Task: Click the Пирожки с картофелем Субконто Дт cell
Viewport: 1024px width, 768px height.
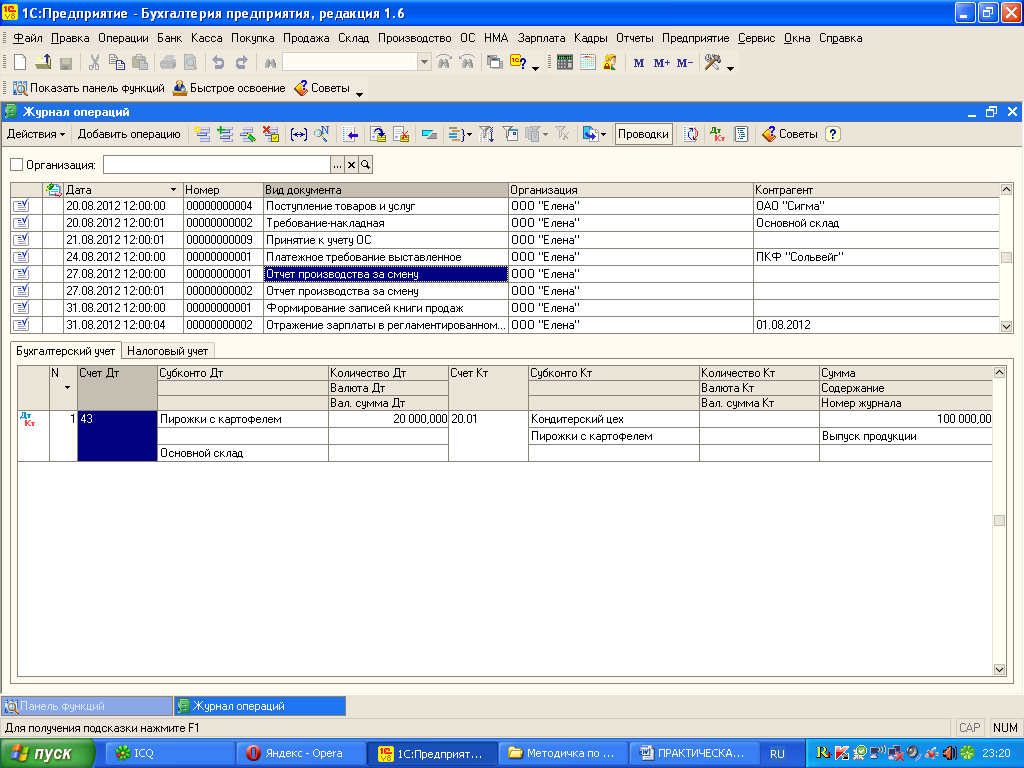Action: pyautogui.click(x=243, y=419)
